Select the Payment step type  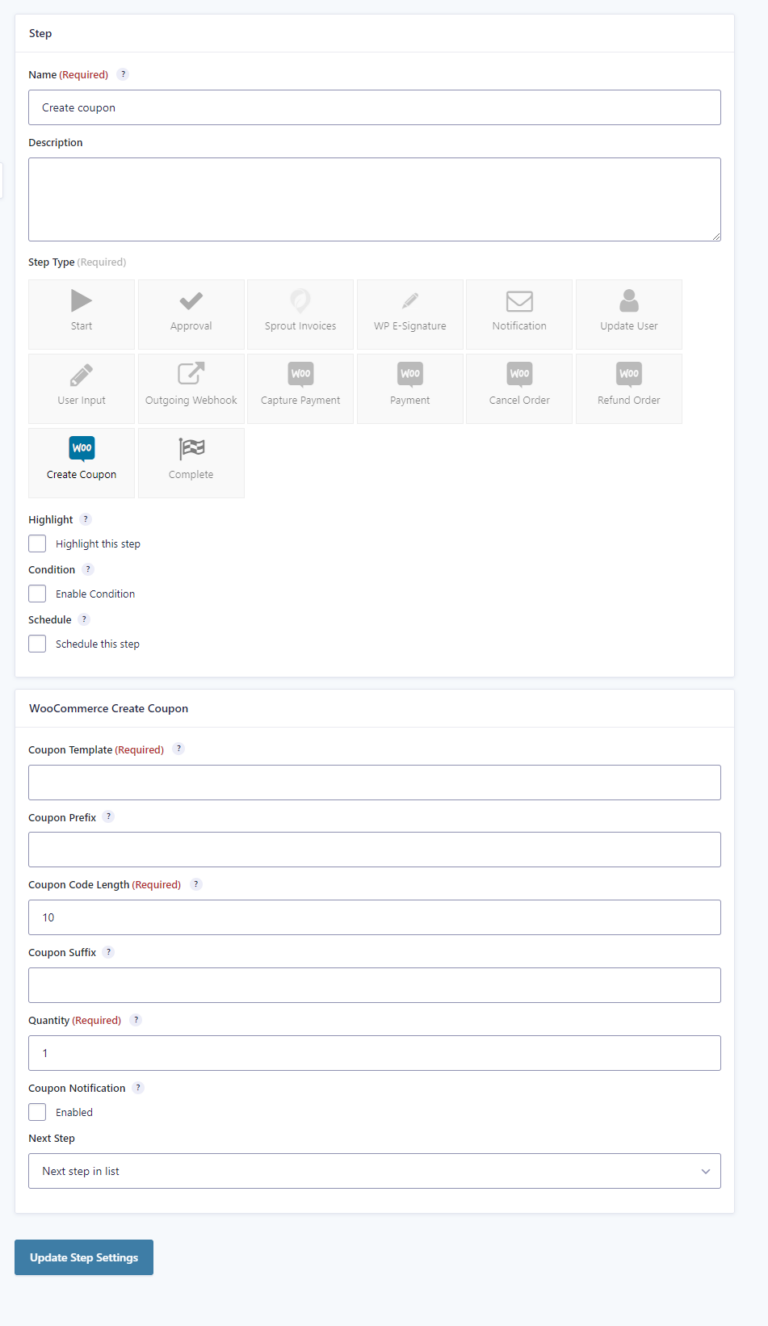tap(410, 388)
